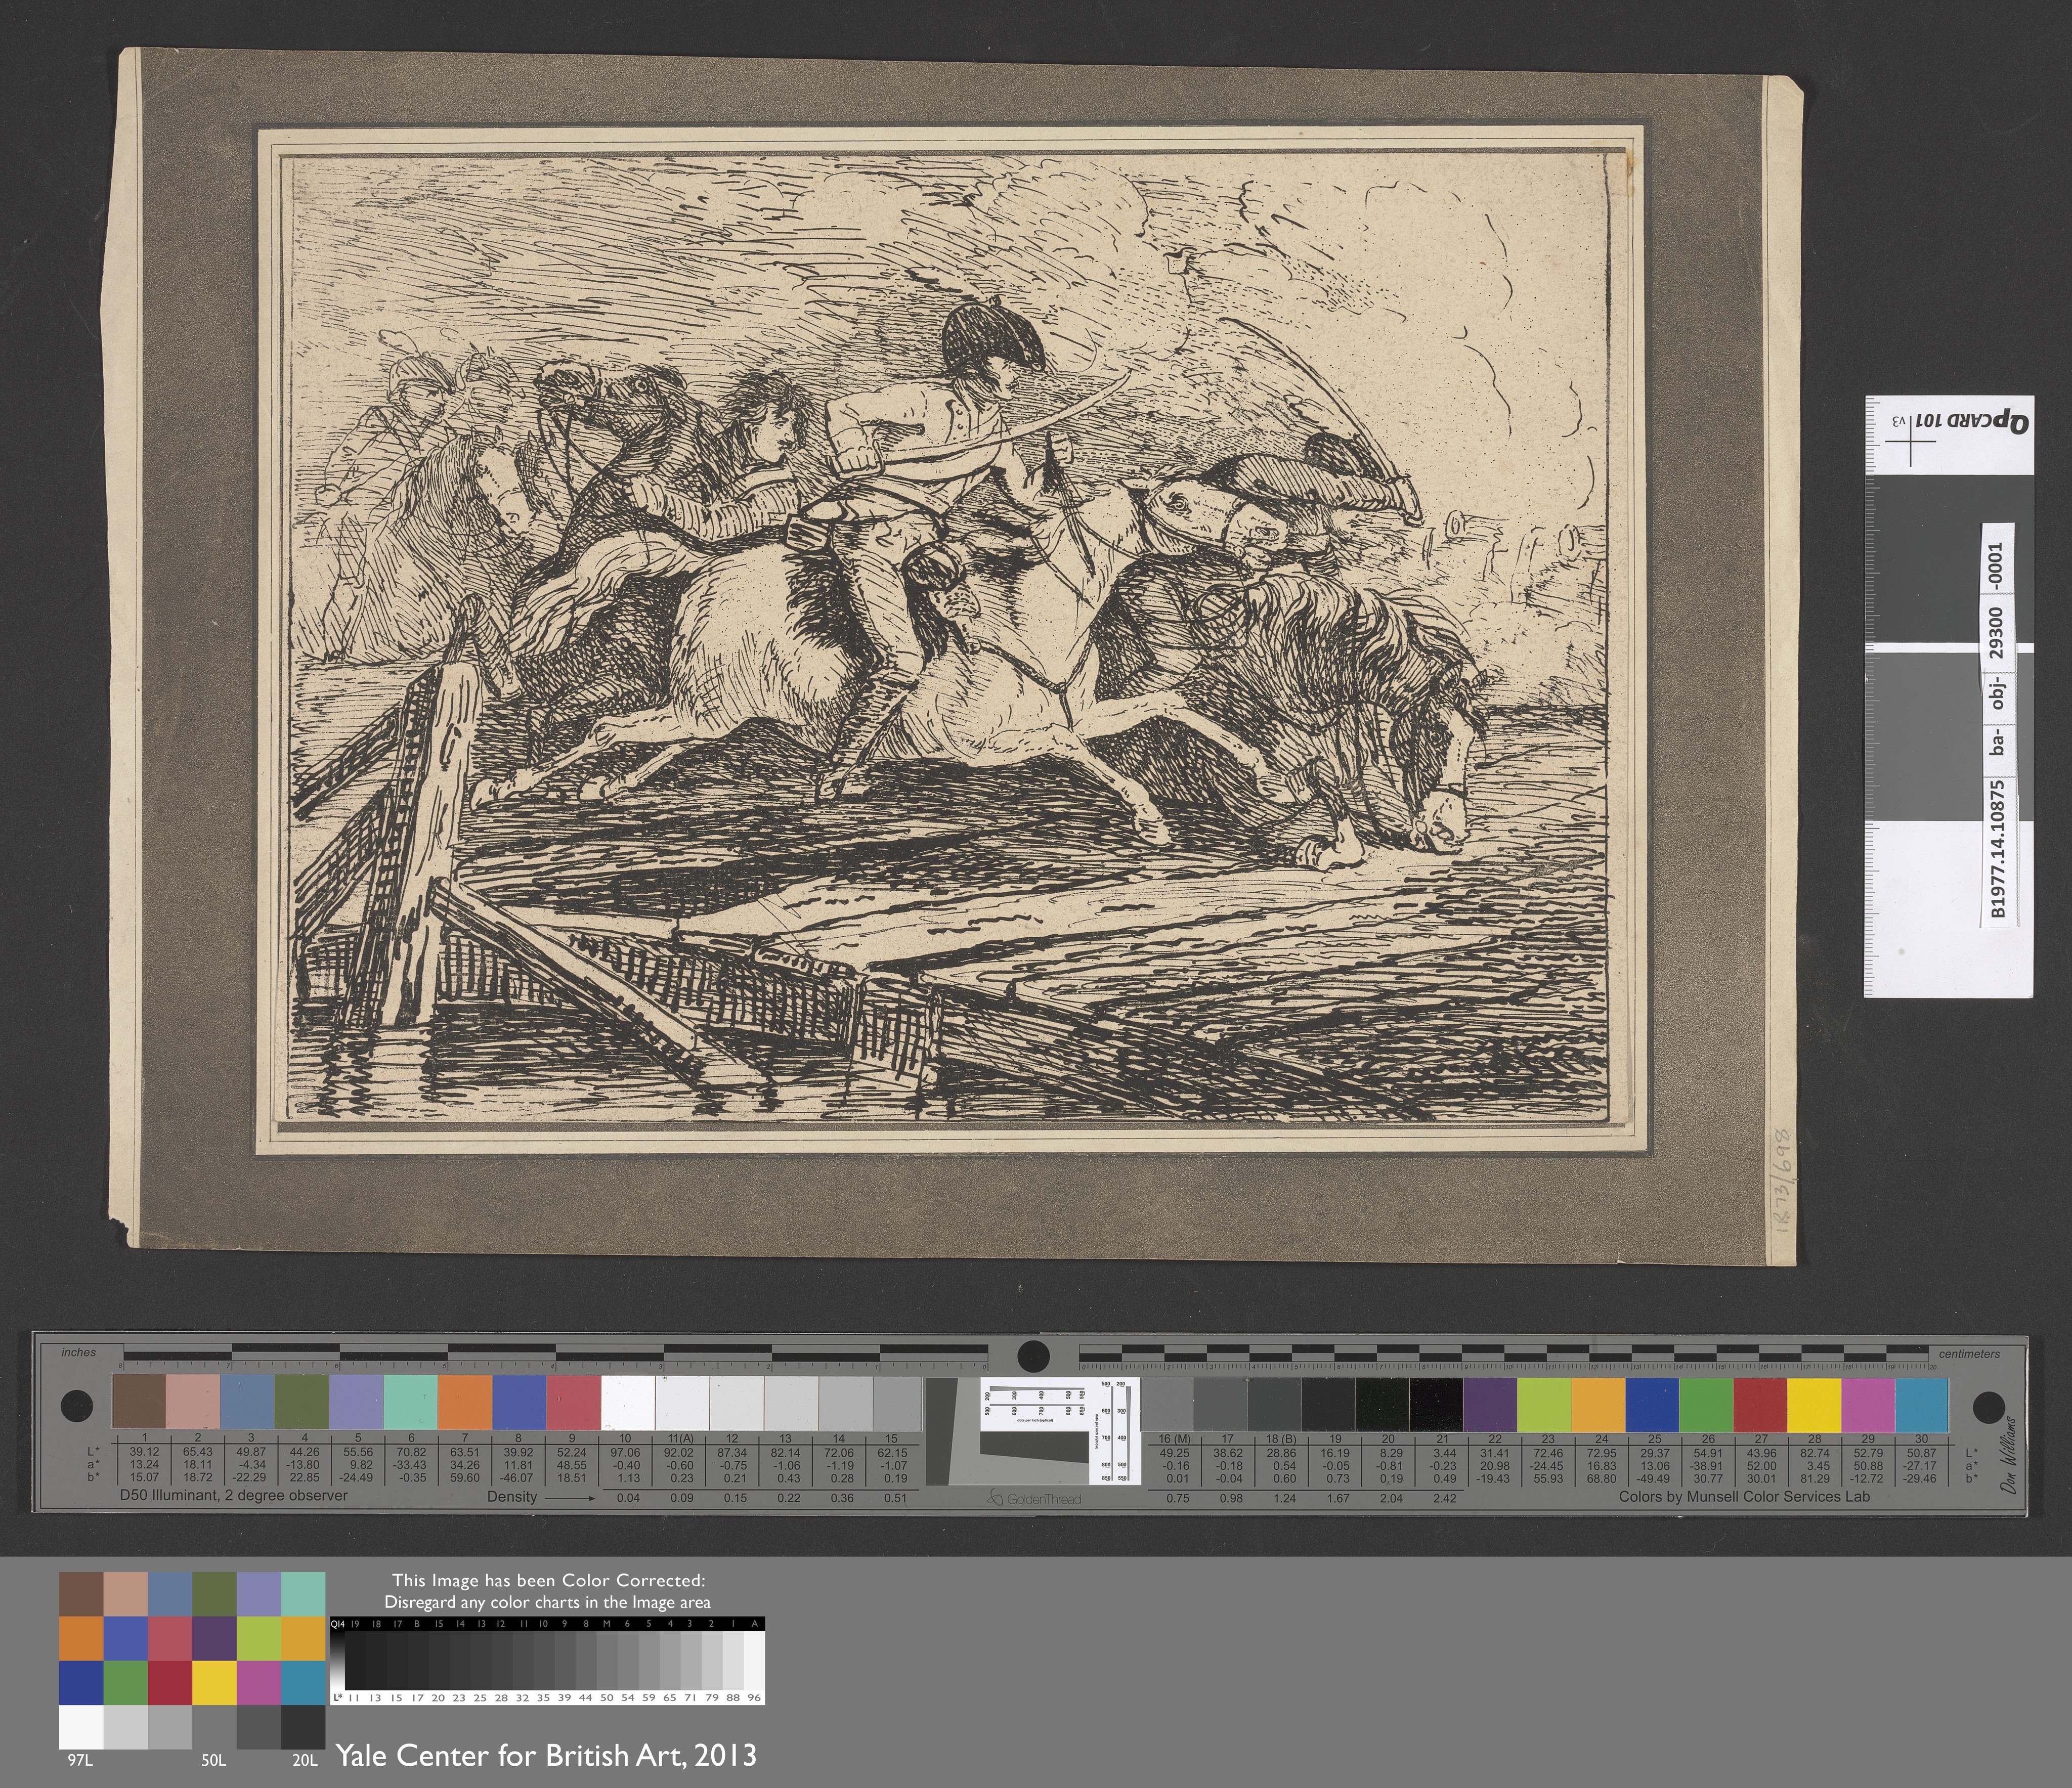Click the 20L dark gray reference square

click(303, 1727)
